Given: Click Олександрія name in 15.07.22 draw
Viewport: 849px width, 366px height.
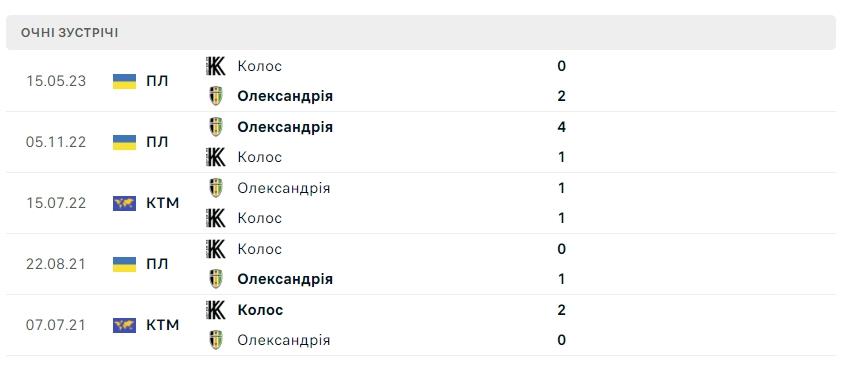Looking at the screenshot, I should (284, 188).
